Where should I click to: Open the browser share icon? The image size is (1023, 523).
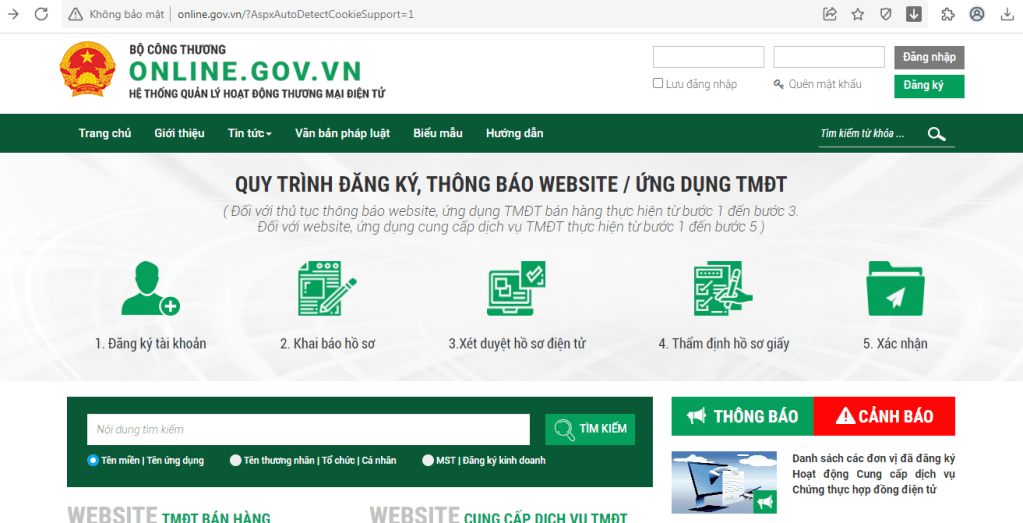pos(829,14)
